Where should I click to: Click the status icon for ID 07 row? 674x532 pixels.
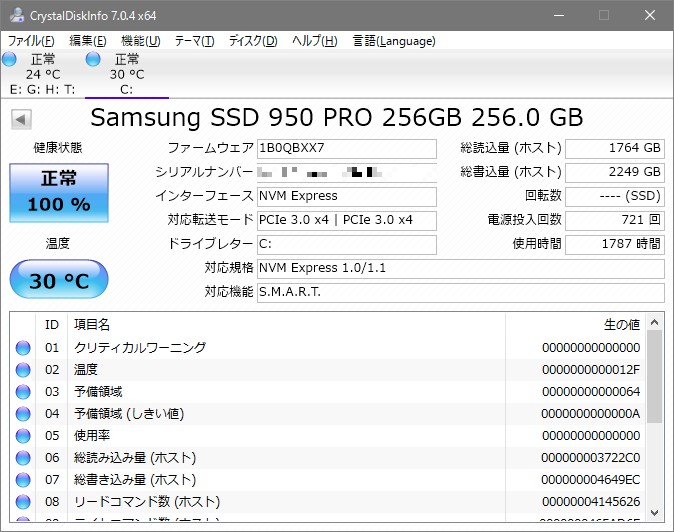[x=23, y=480]
